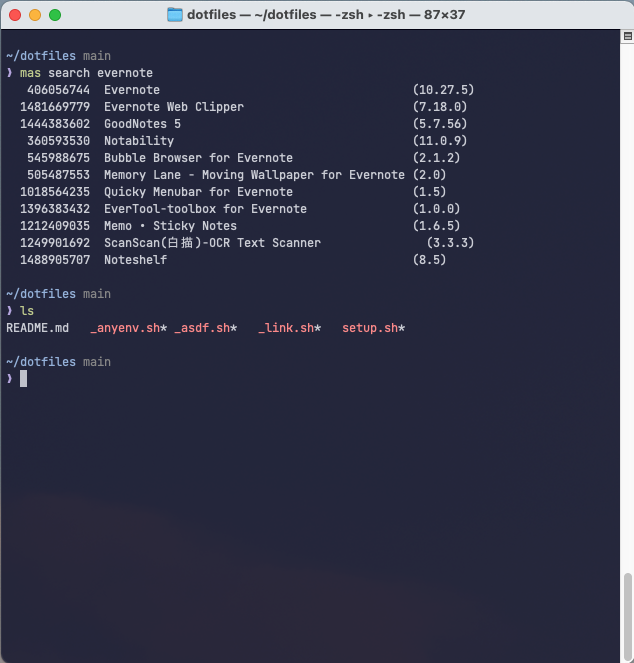The image size is (634, 663).
Task: Click app ID 406056744
Action: tap(58, 90)
